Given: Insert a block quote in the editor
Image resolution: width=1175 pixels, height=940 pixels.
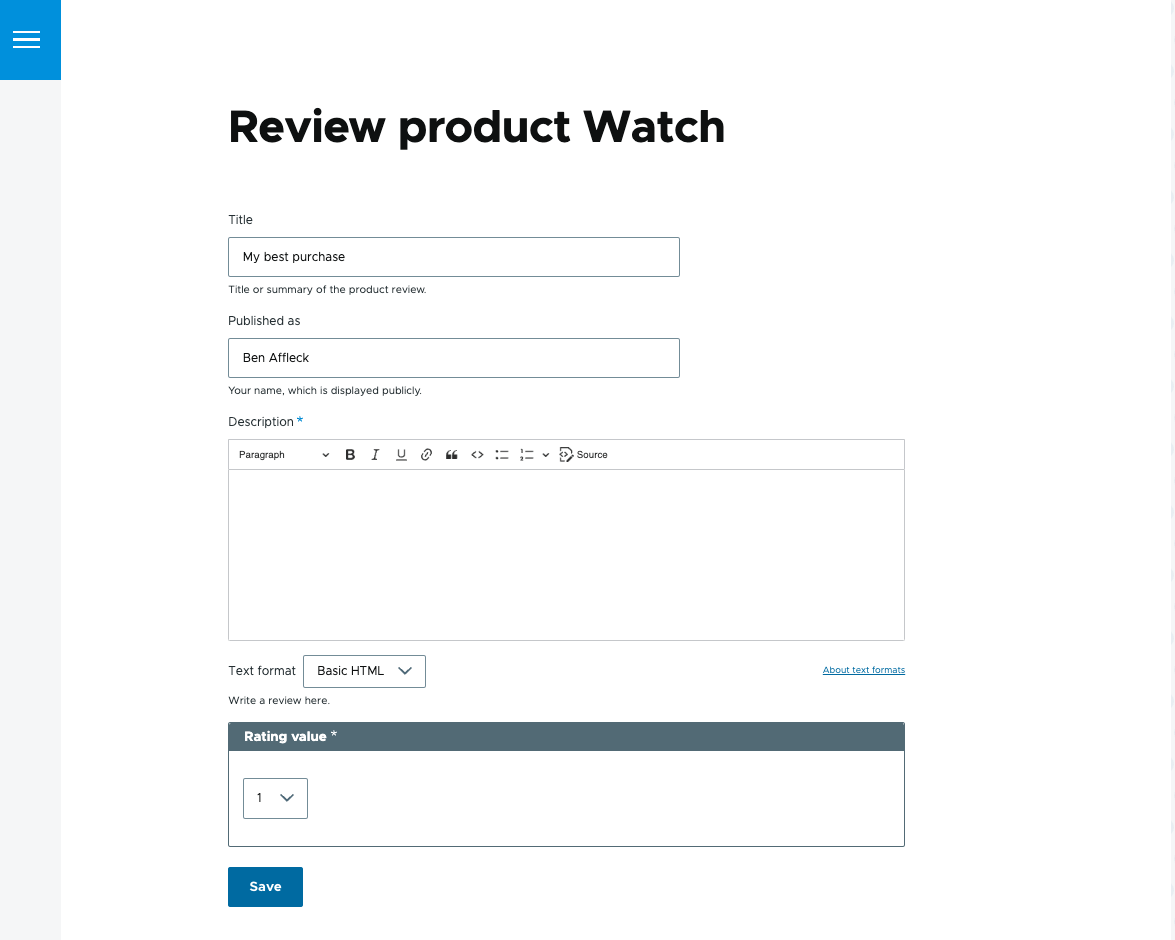Looking at the screenshot, I should tap(451, 454).
